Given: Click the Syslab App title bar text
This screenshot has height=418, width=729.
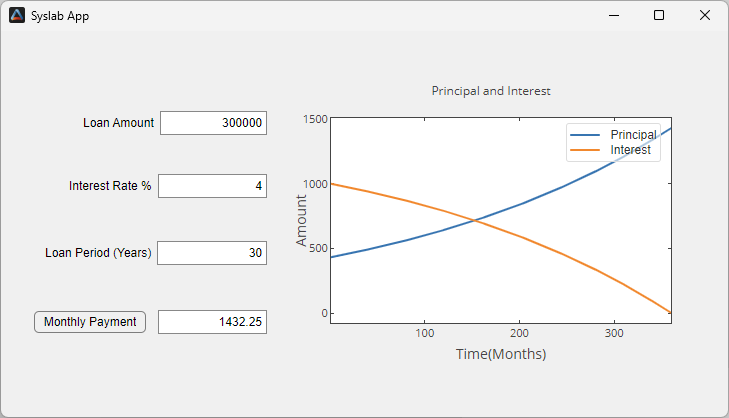Looking at the screenshot, I should click(x=60, y=16).
